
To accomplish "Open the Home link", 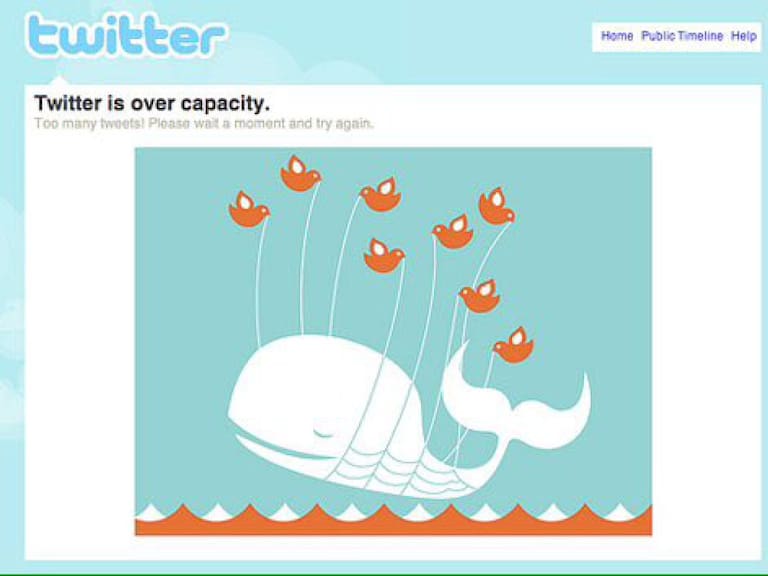I will 617,36.
